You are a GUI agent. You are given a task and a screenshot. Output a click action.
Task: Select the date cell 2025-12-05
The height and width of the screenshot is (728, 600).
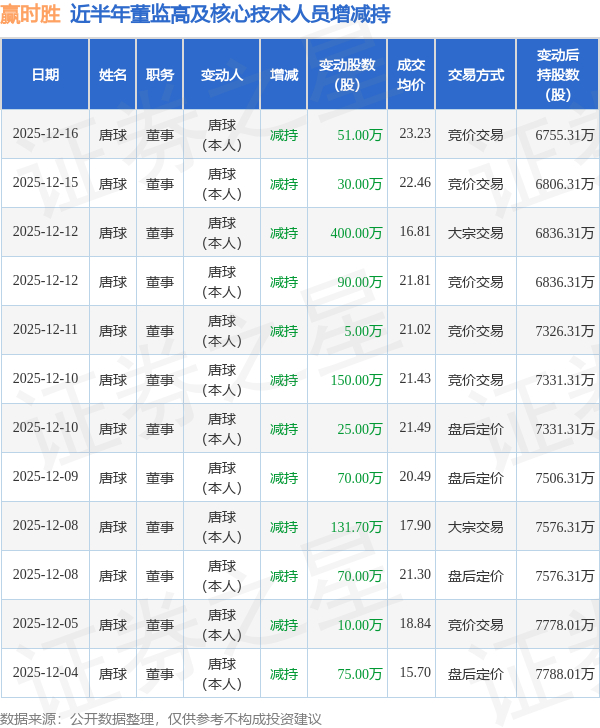click(x=46, y=624)
